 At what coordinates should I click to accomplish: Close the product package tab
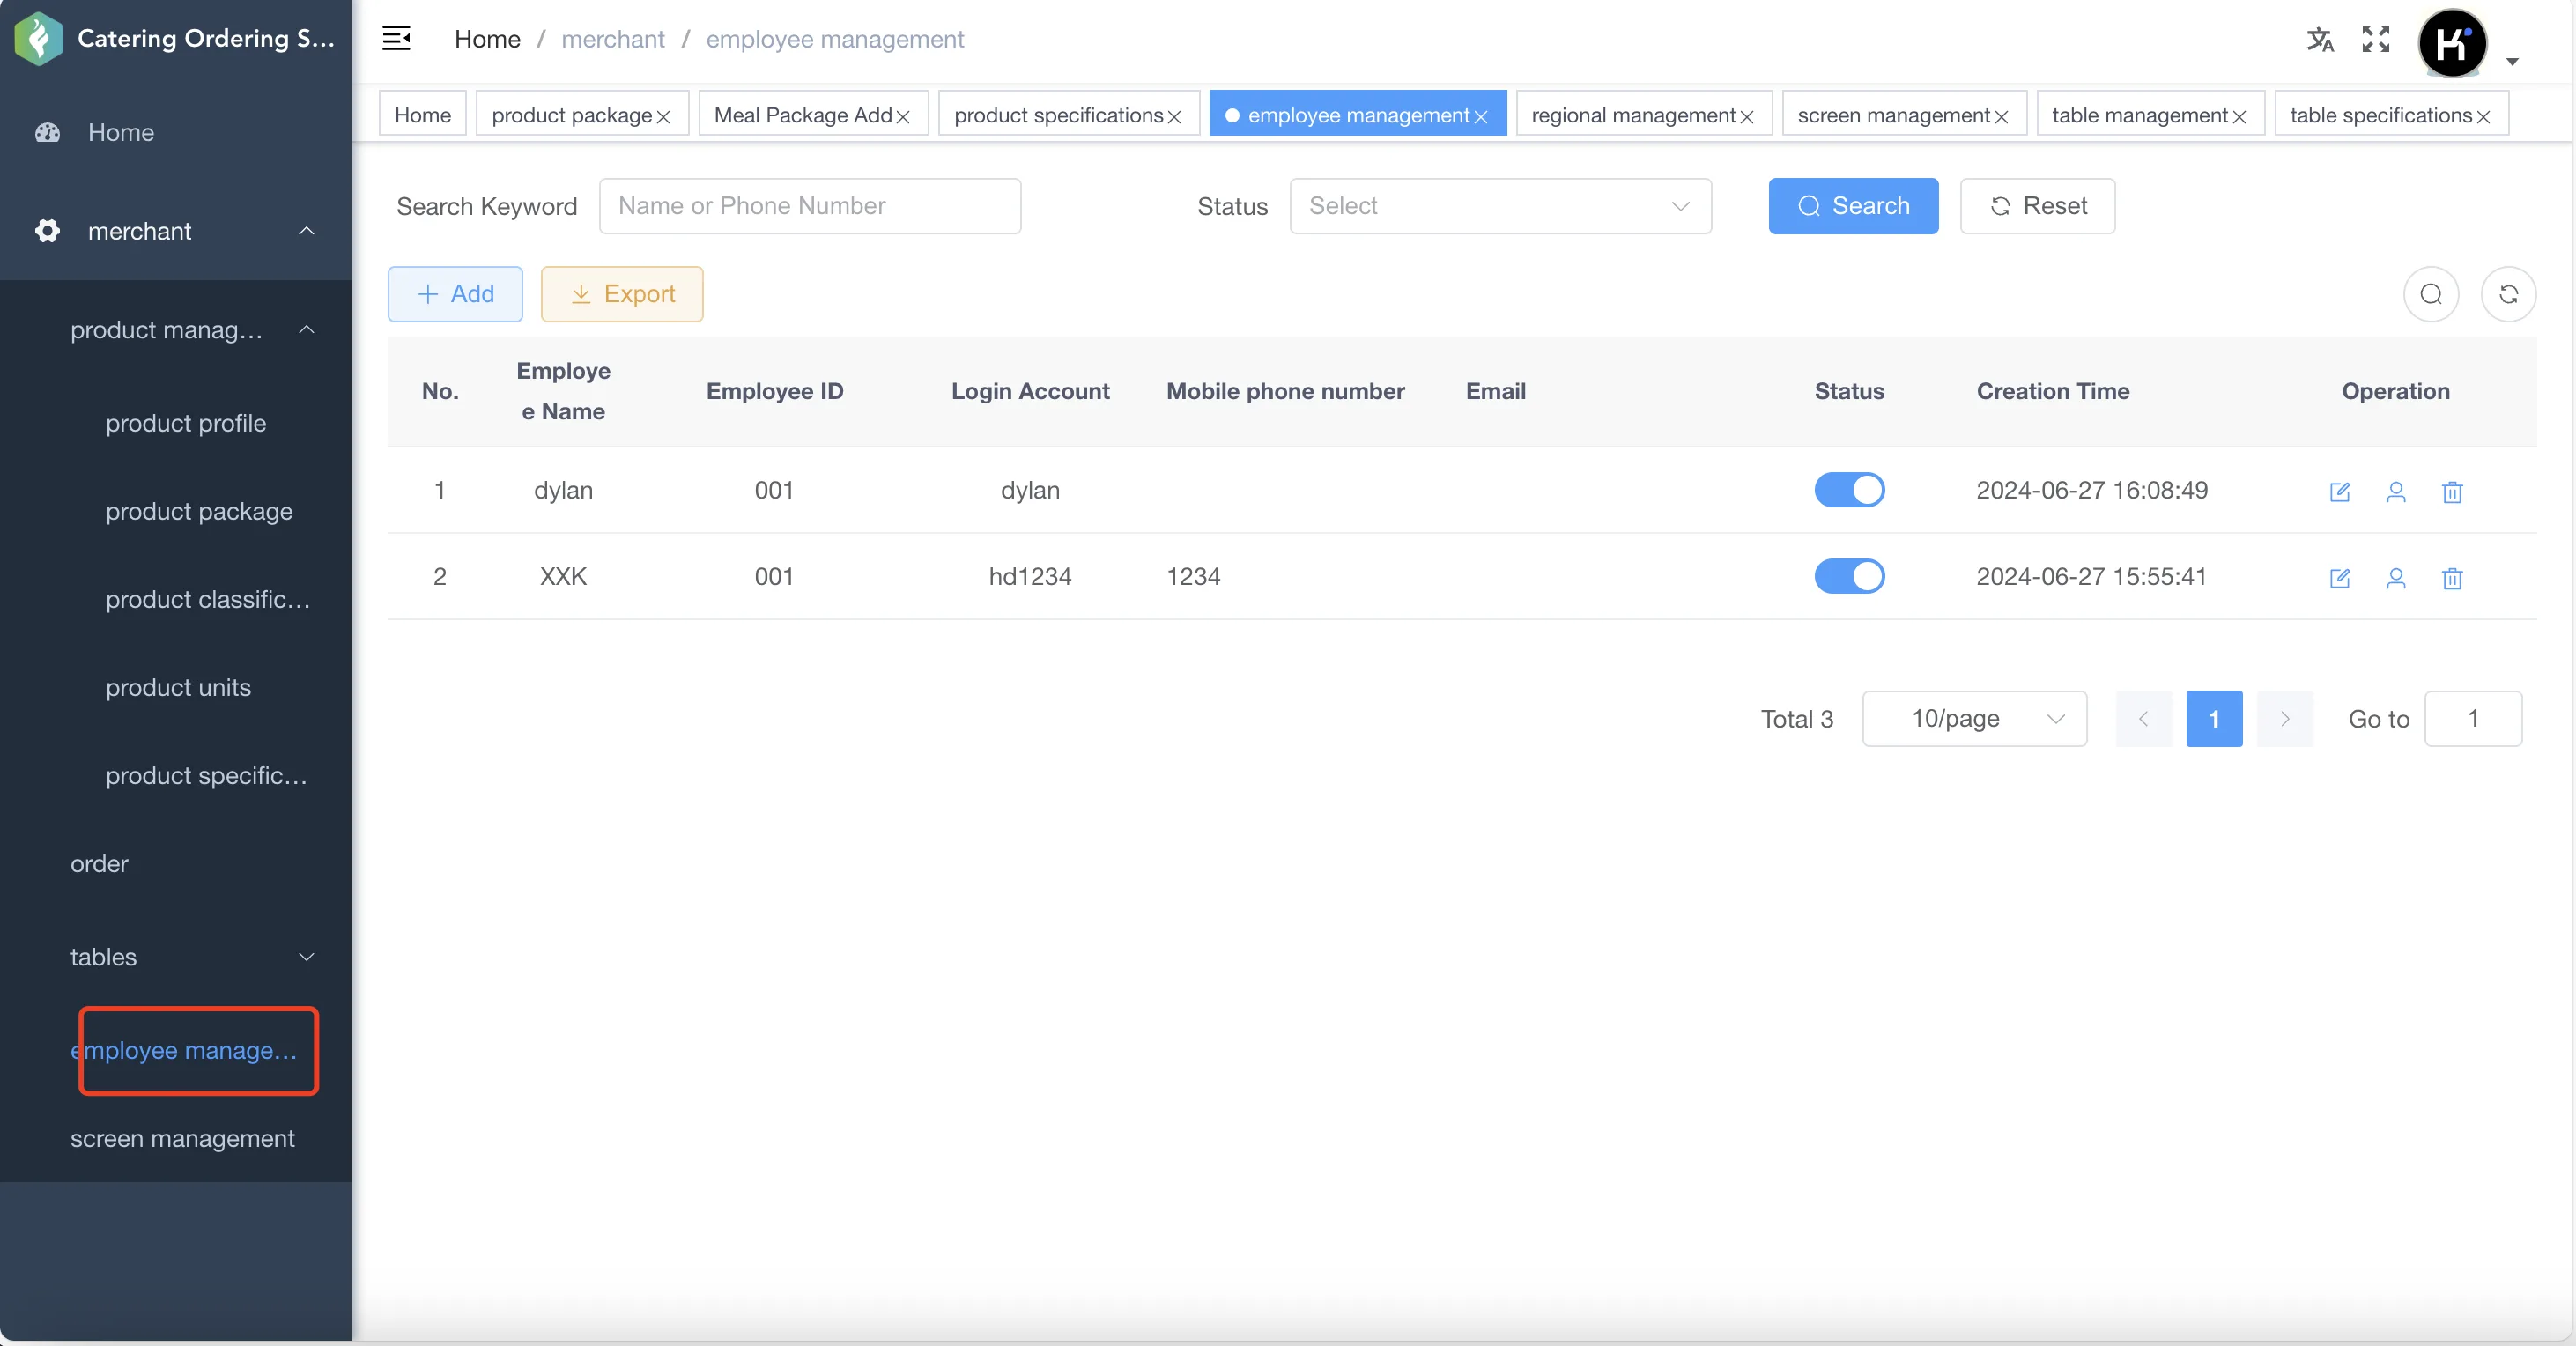pos(663,117)
